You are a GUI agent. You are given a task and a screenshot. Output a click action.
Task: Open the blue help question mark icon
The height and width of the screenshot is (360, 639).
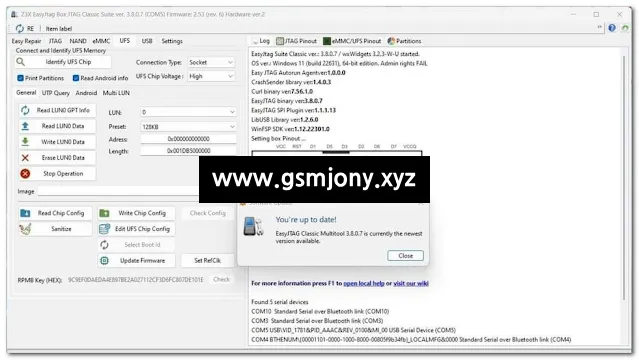[x=612, y=28]
